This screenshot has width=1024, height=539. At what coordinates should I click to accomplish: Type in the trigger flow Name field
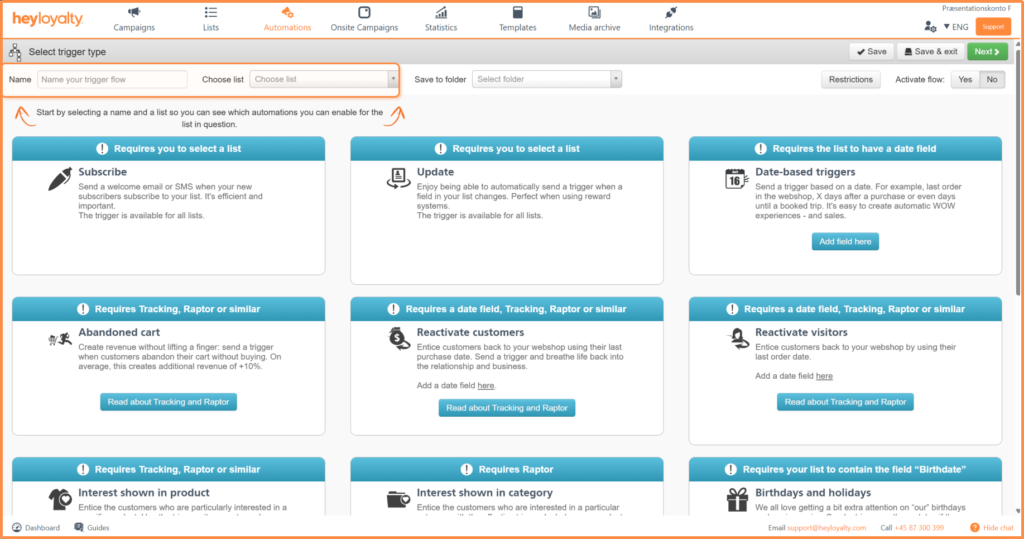point(112,79)
